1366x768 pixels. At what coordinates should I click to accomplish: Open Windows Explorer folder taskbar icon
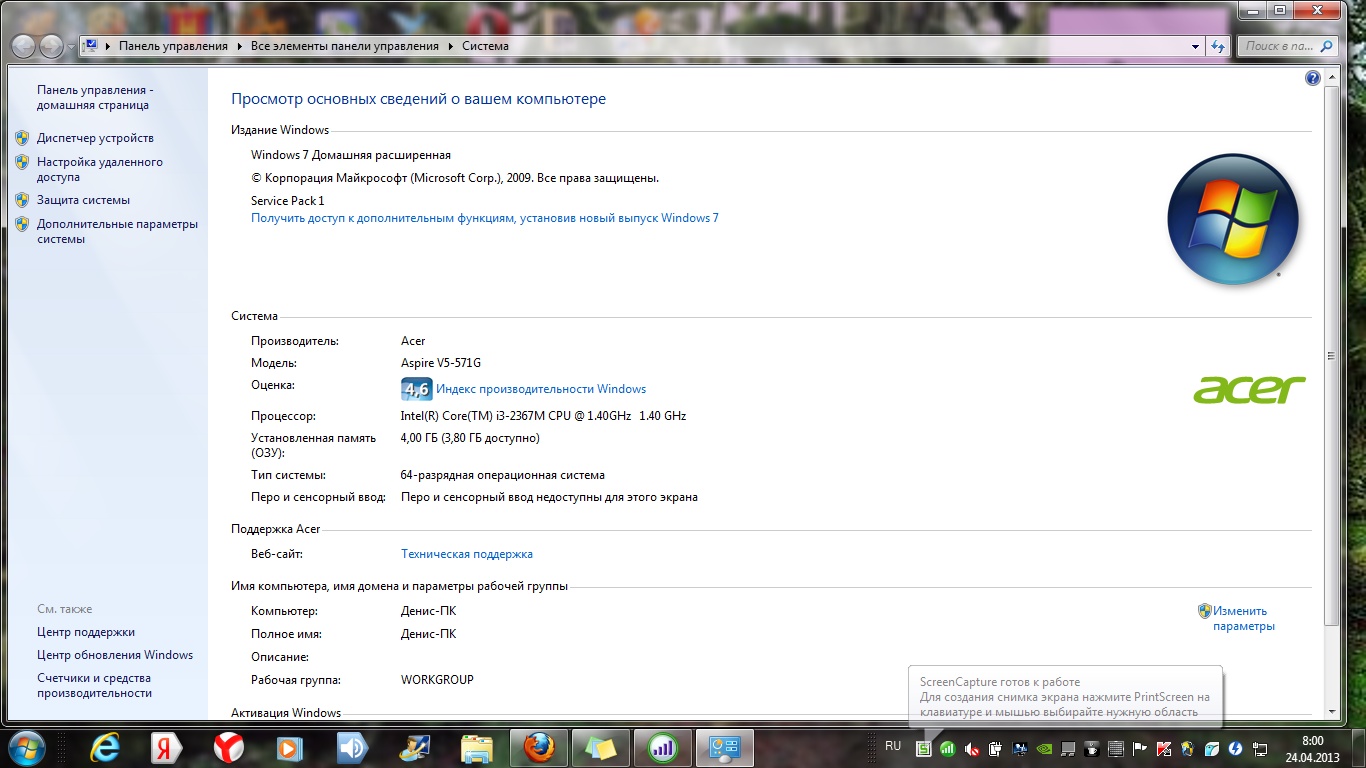[476, 748]
